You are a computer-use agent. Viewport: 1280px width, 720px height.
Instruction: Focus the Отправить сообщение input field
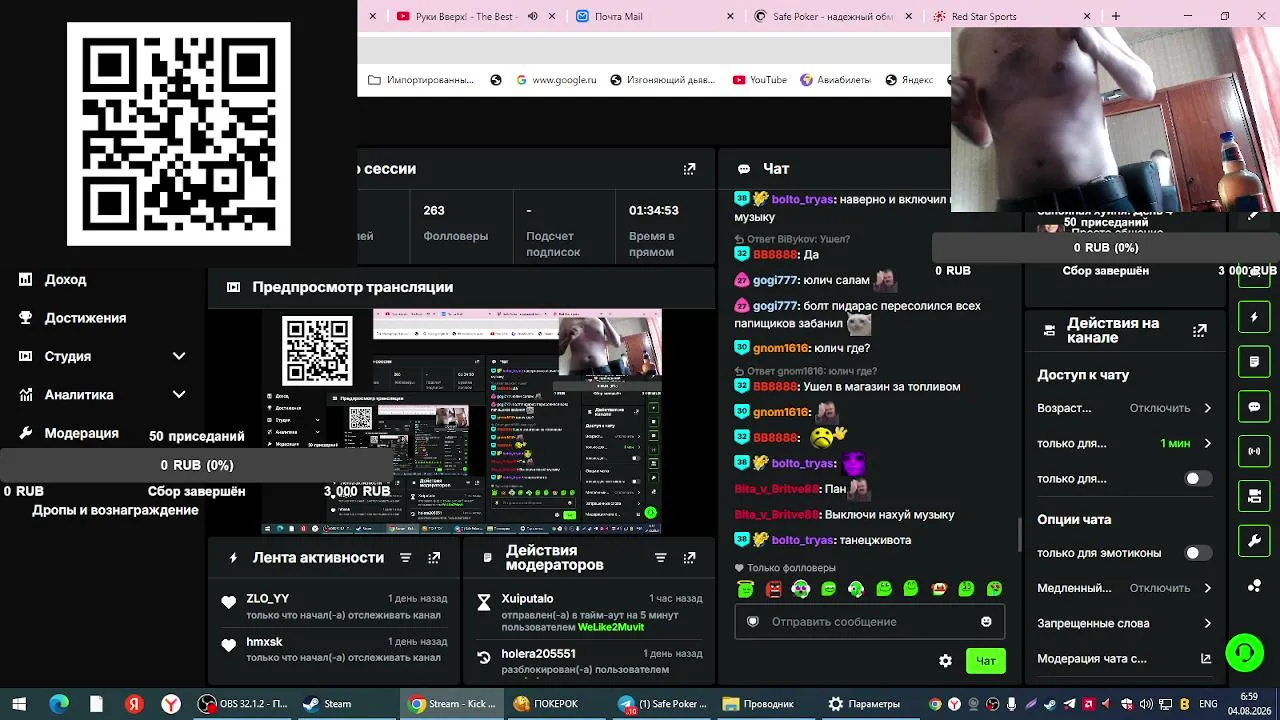pos(870,622)
